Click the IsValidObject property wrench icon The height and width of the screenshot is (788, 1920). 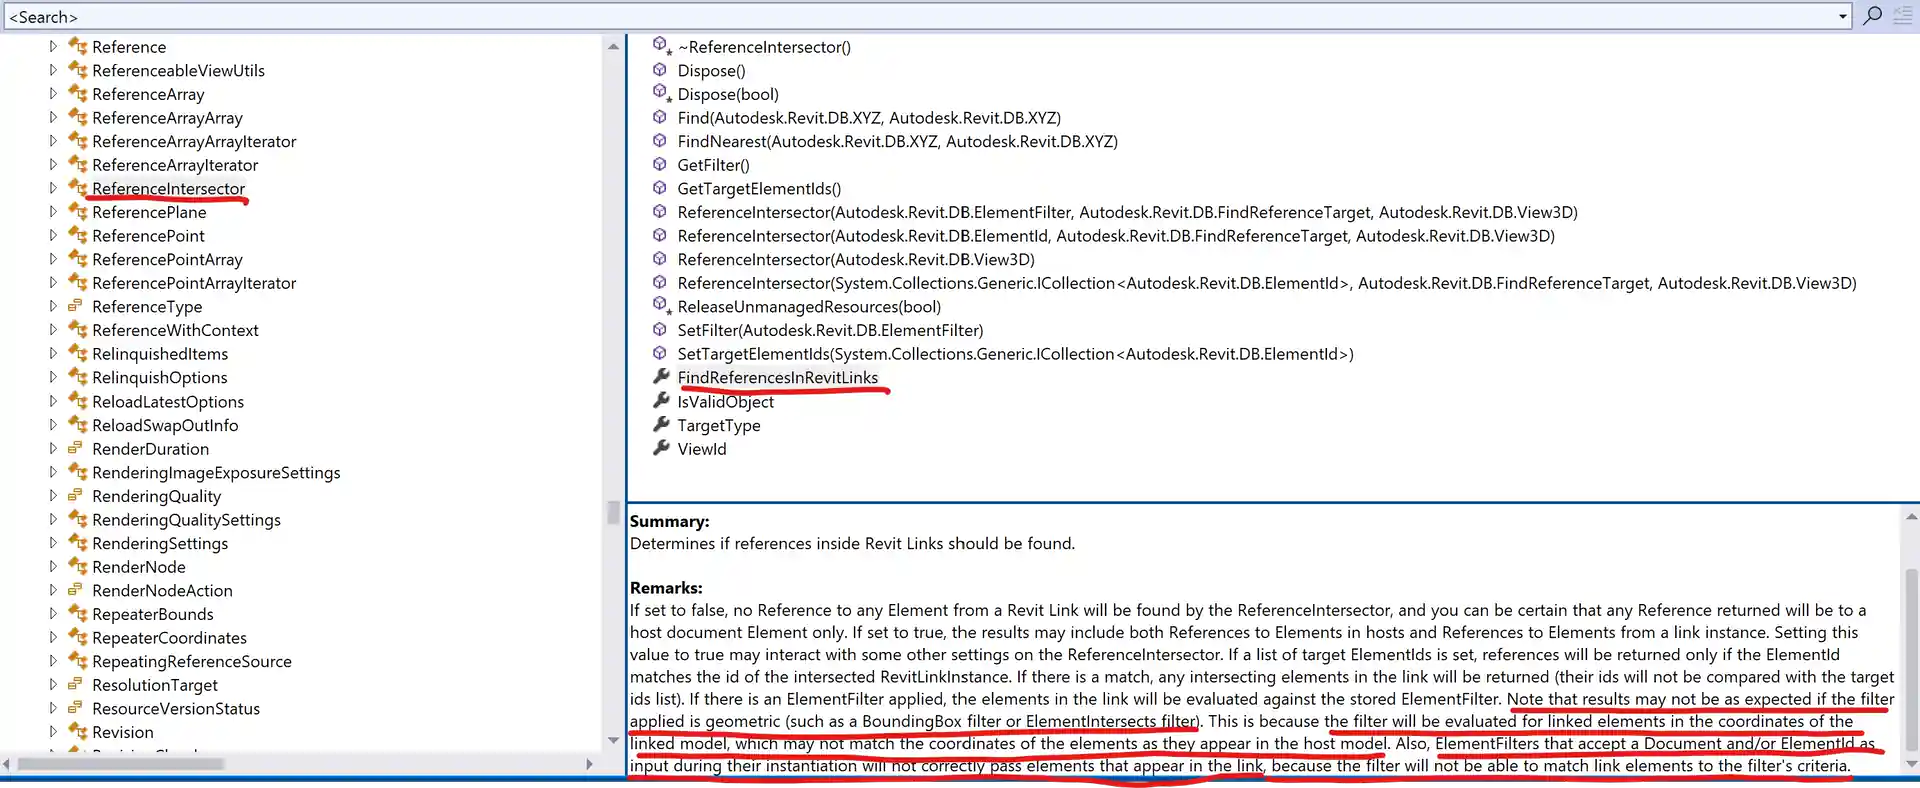click(x=661, y=401)
